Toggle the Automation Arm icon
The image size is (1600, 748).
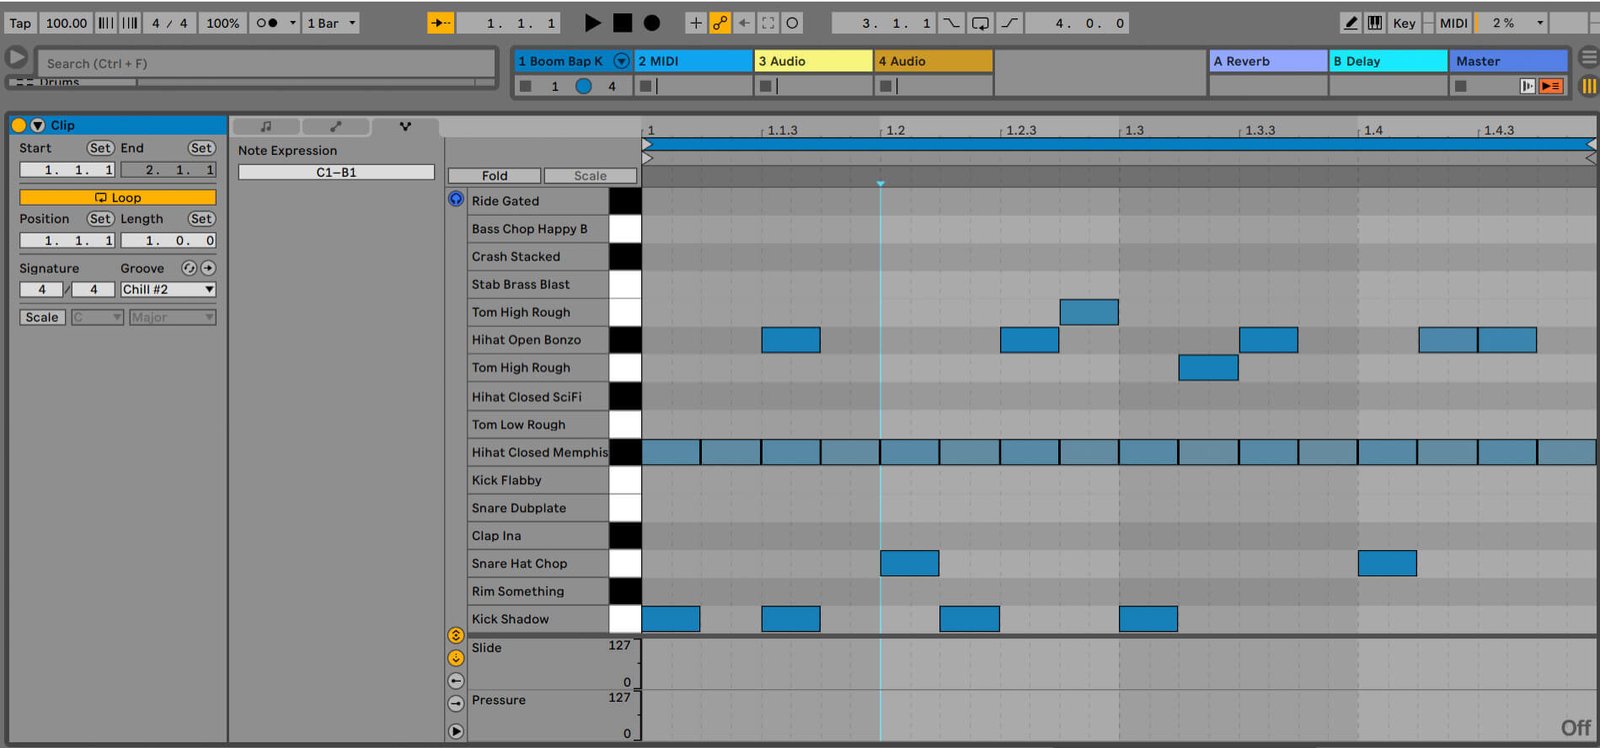720,22
